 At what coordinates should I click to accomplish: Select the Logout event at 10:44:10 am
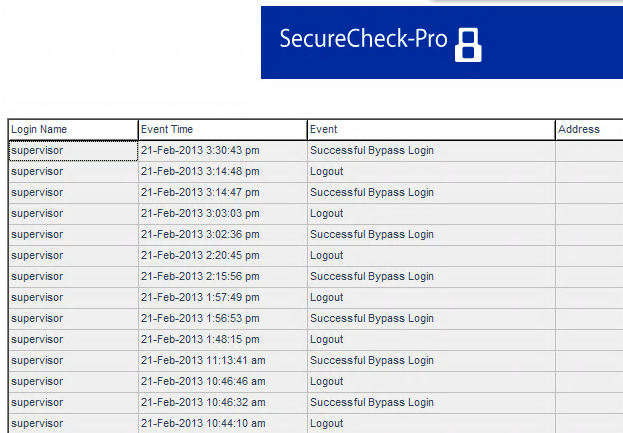[x=431, y=424]
